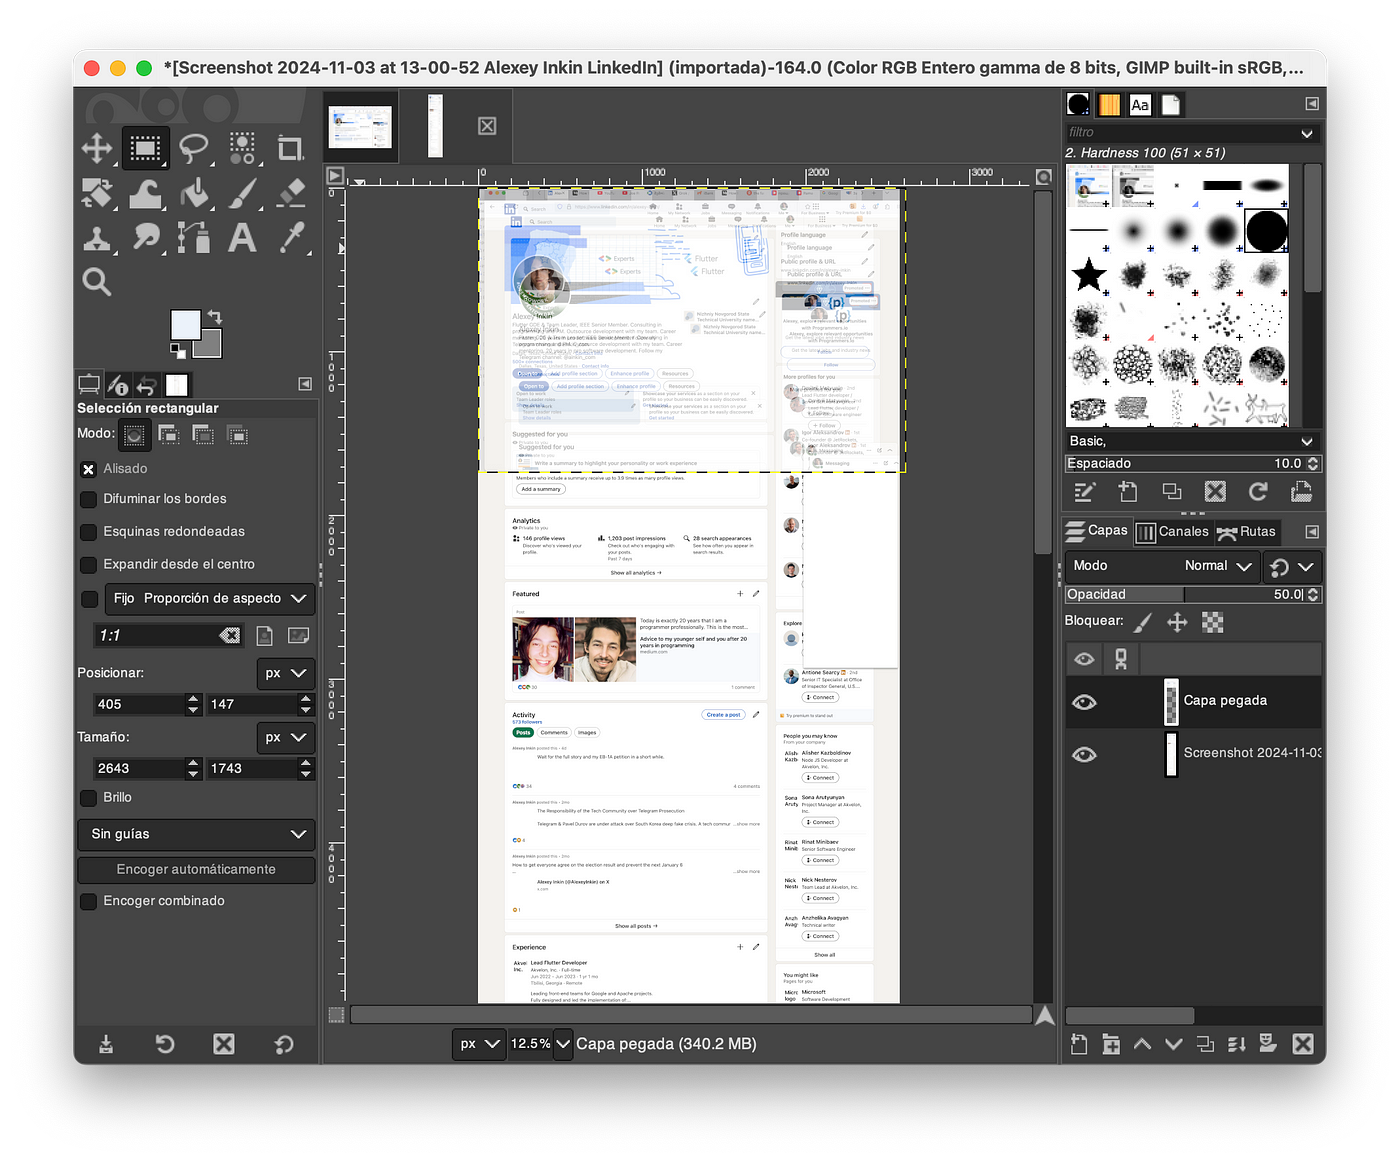
Task: Enable Expandir desde el centro
Action: [x=88, y=565]
